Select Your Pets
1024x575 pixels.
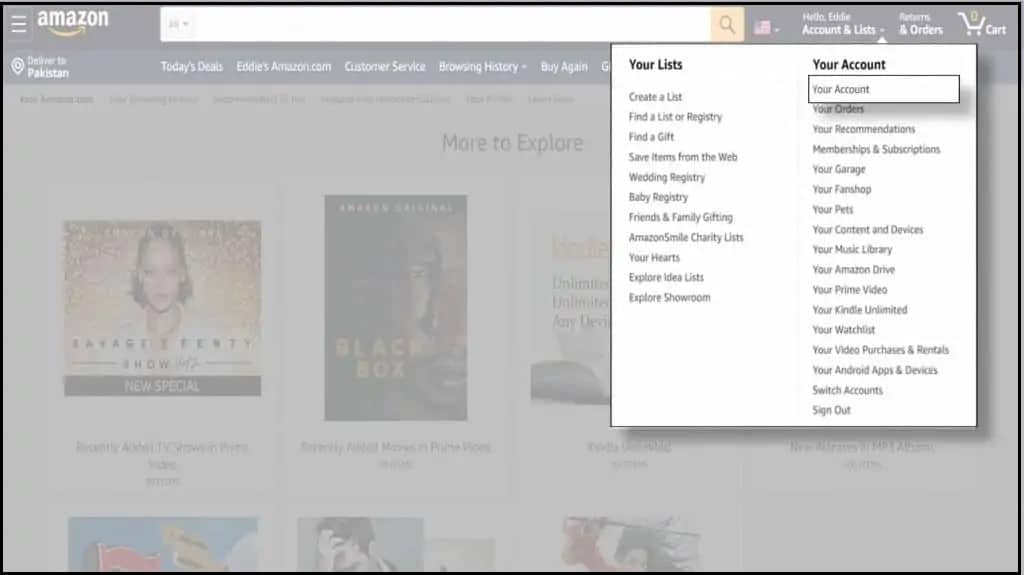[x=833, y=210]
